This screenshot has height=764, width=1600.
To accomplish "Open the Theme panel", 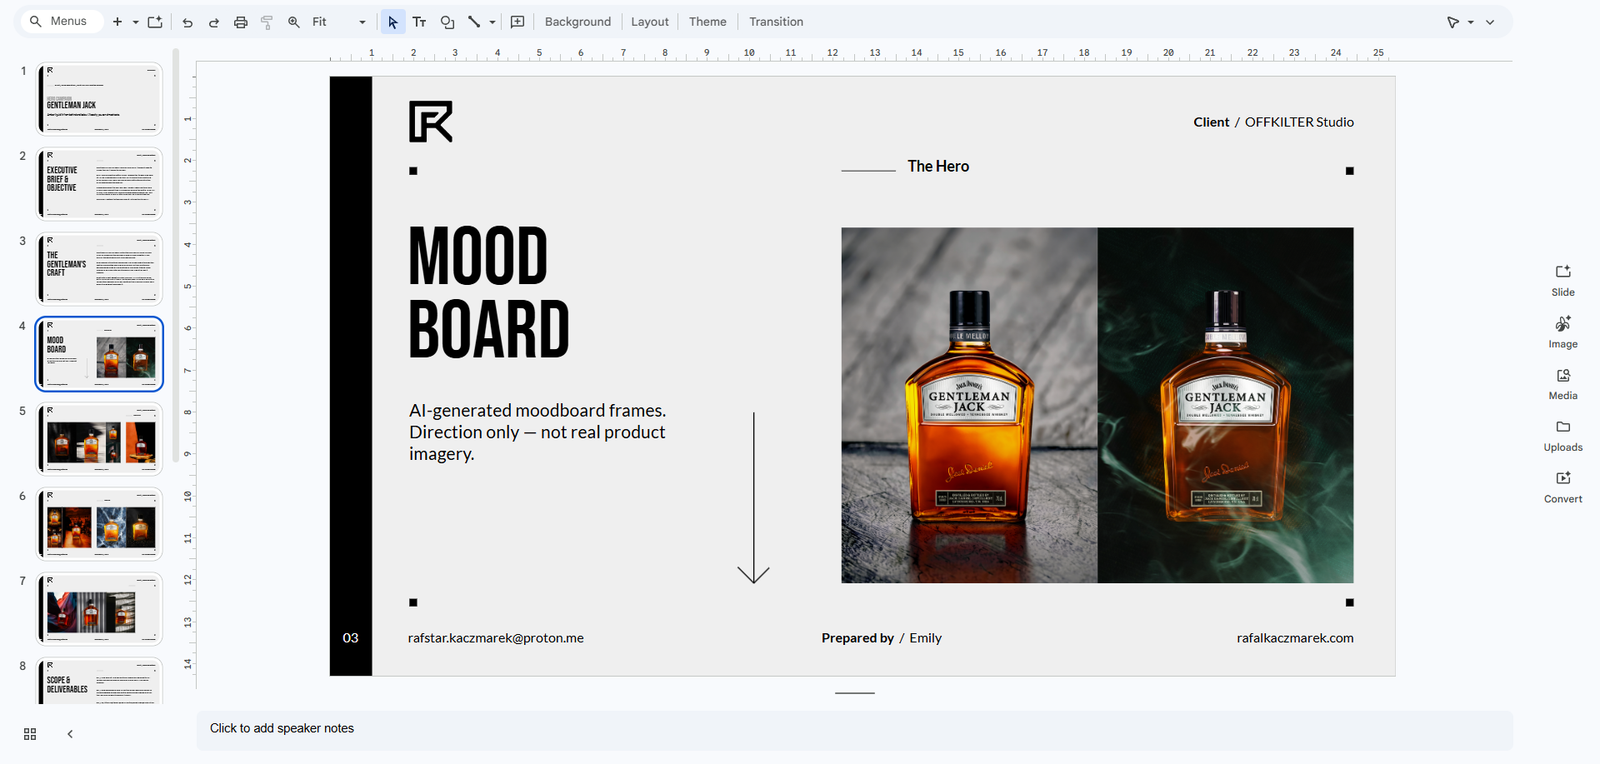I will (x=708, y=22).
